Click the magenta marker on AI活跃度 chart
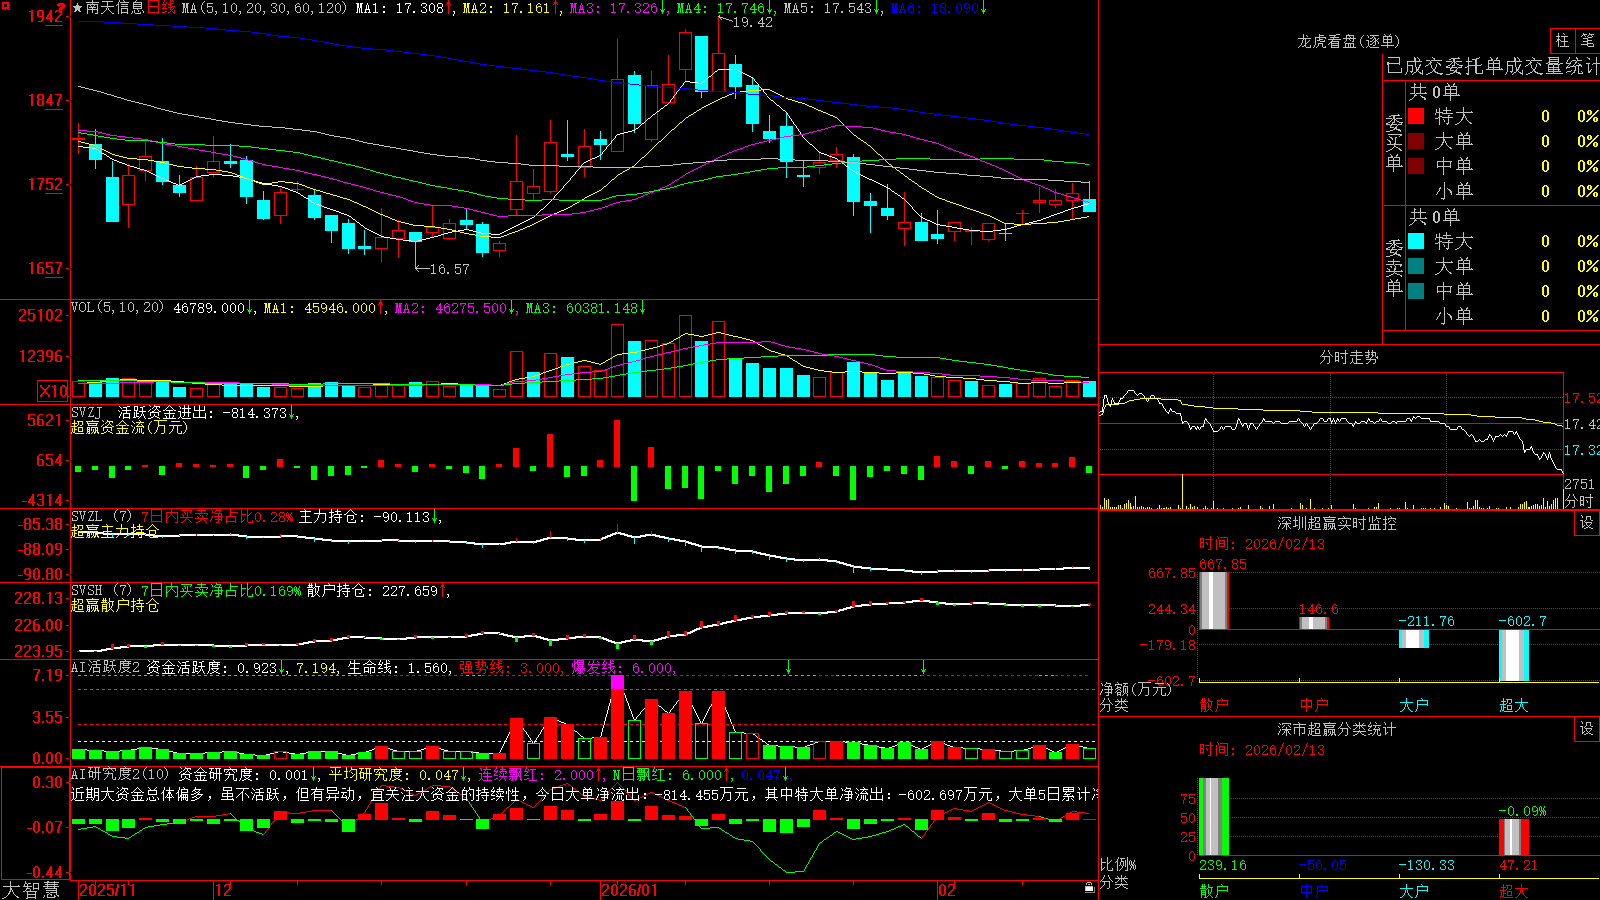 pos(617,682)
